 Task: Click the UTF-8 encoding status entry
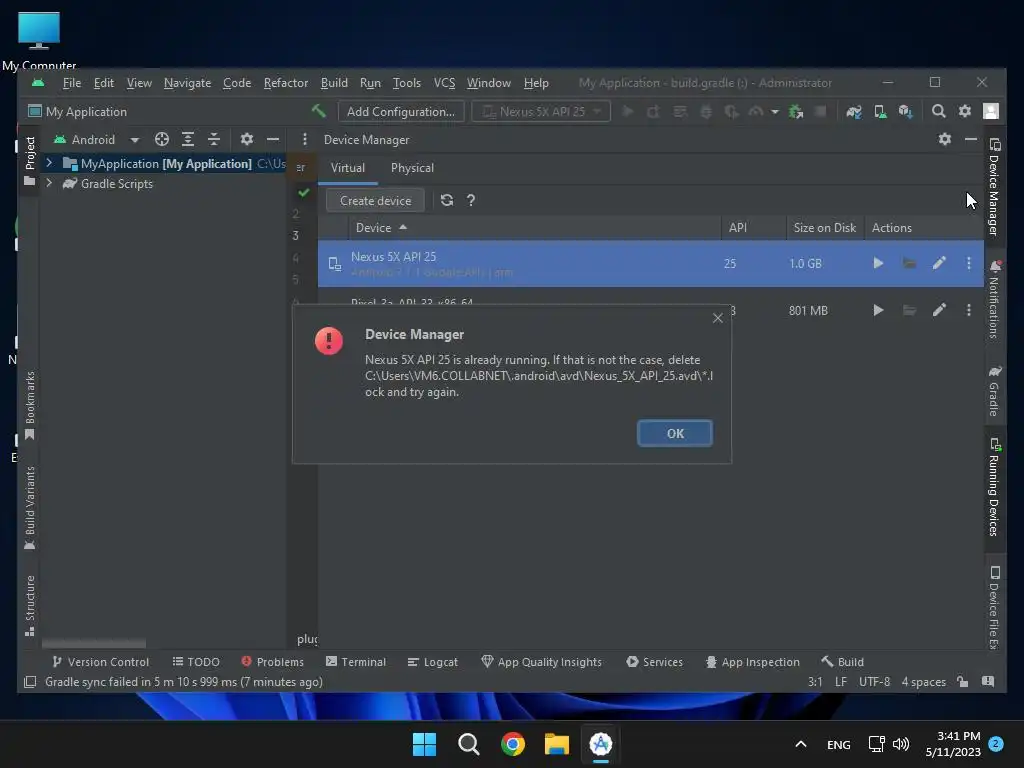tap(874, 682)
